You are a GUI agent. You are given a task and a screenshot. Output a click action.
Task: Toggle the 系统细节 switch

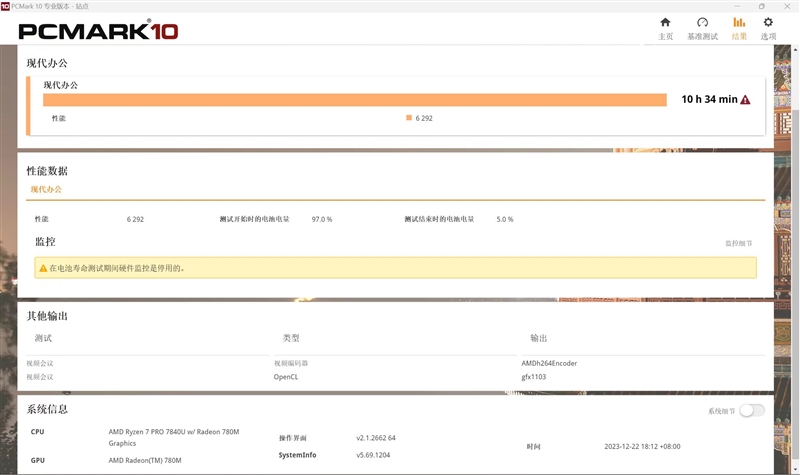click(752, 410)
